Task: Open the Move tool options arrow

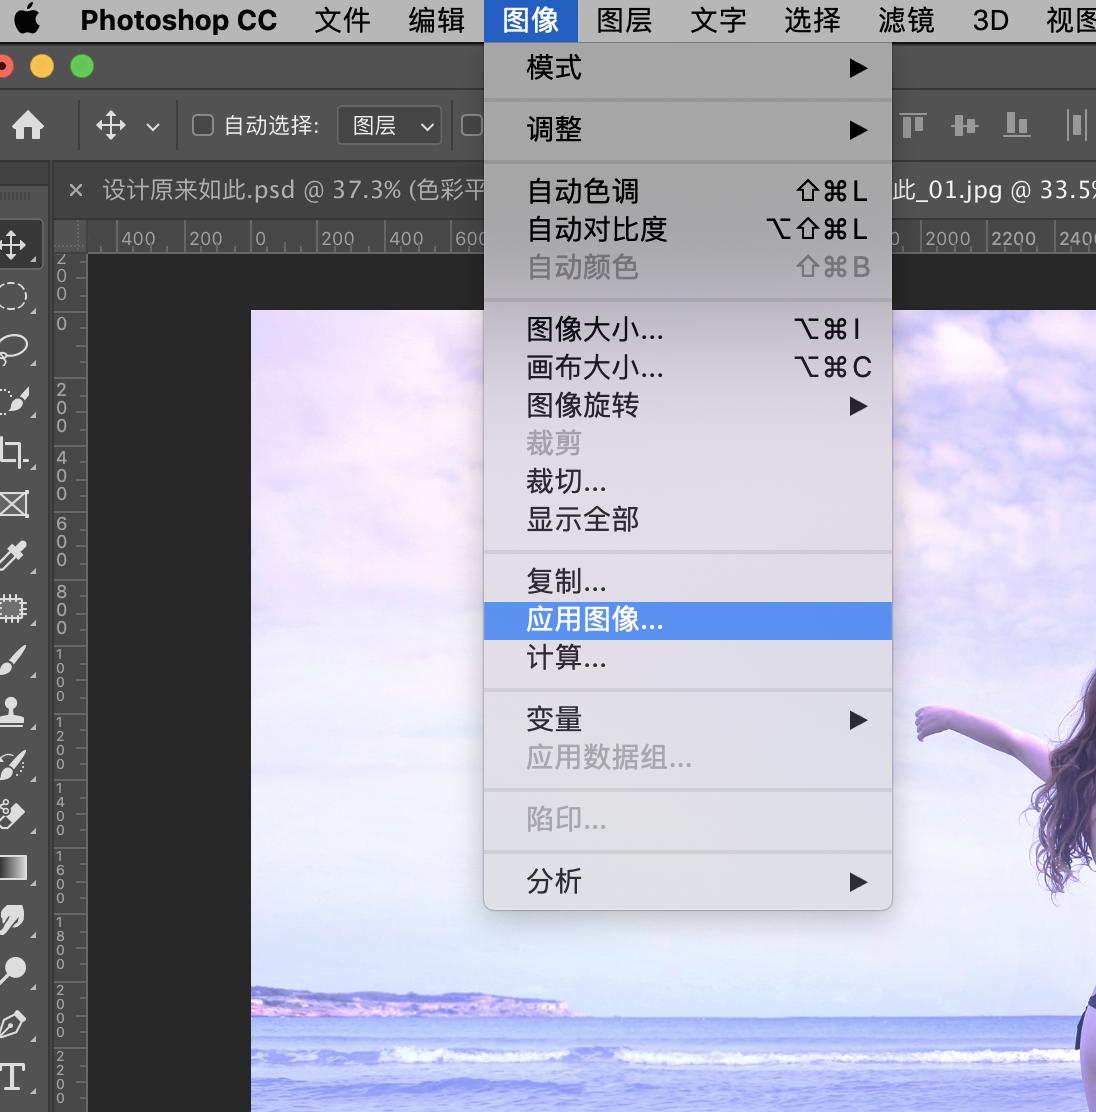Action: [x=152, y=125]
